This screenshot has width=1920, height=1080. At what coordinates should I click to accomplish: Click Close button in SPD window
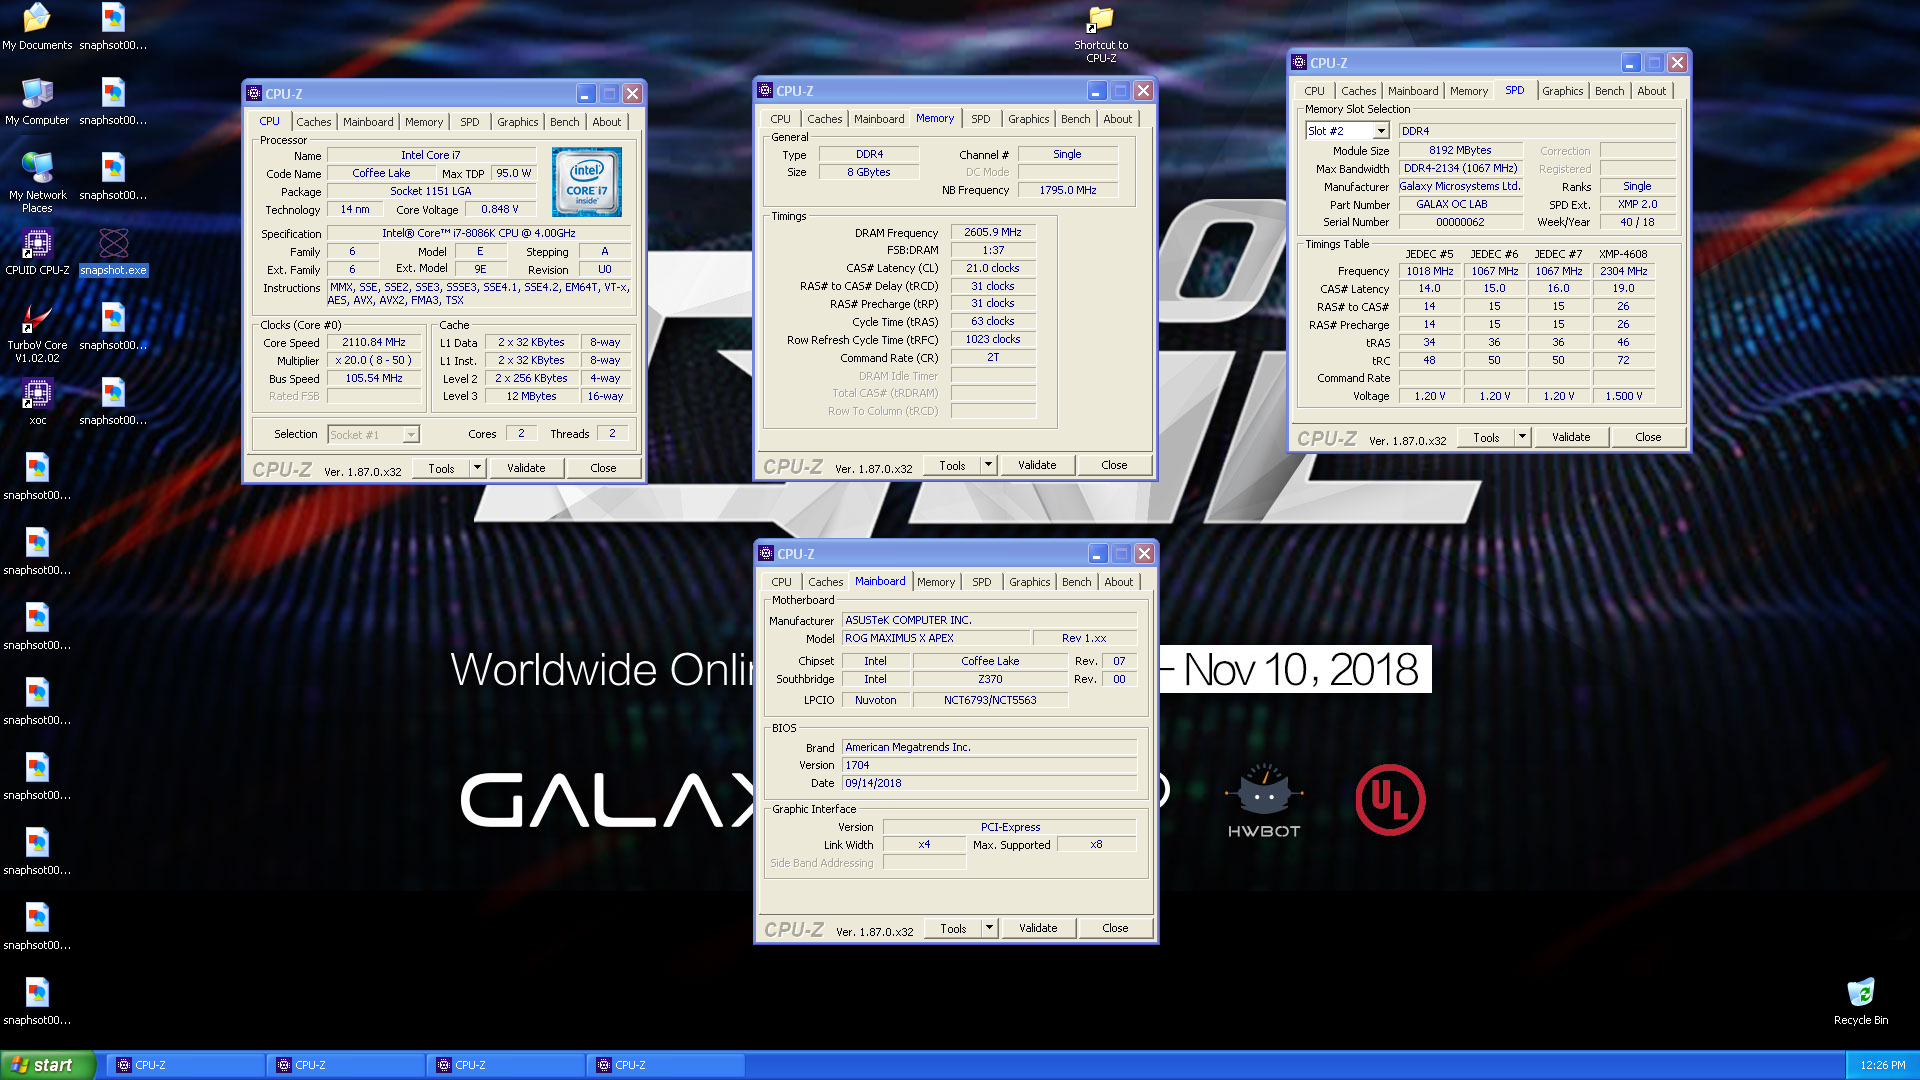1648,437
